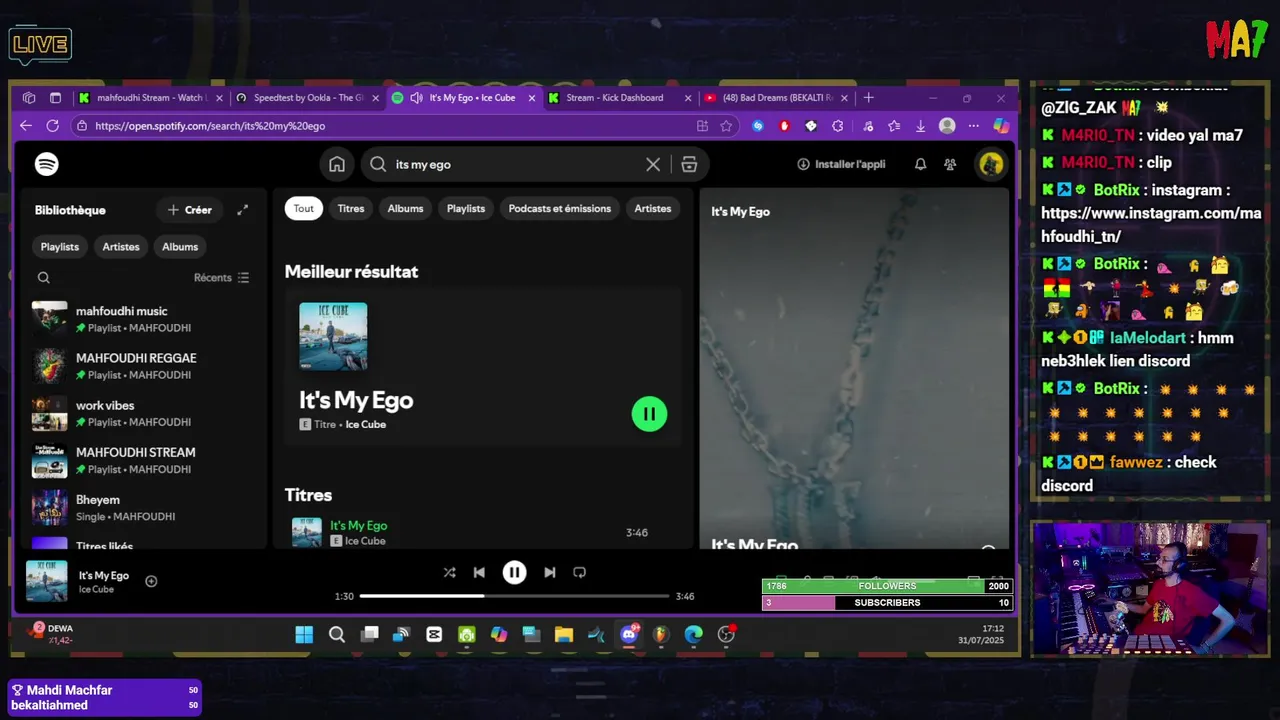Viewport: 1280px width, 720px height.
Task: Open the Ice Cube artist link in top result
Action: (x=366, y=425)
